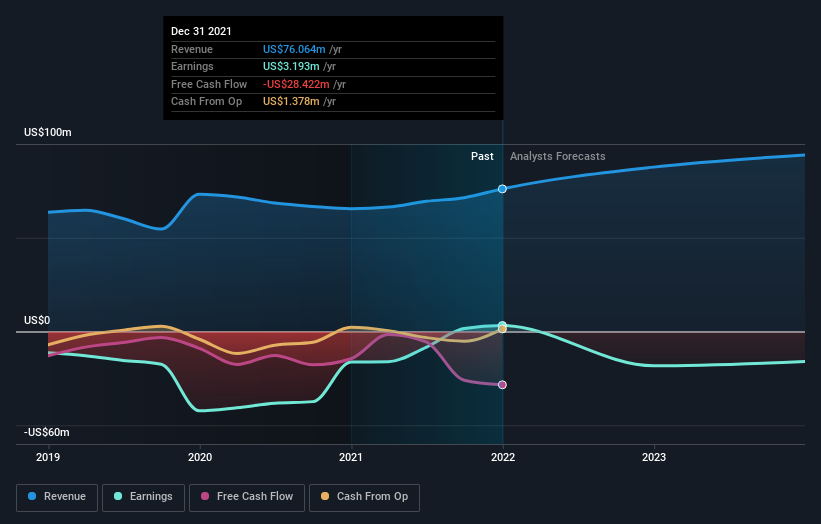The width and height of the screenshot is (821, 524).
Task: Click the -US$28.422m free cash flow value
Action: [x=296, y=84]
